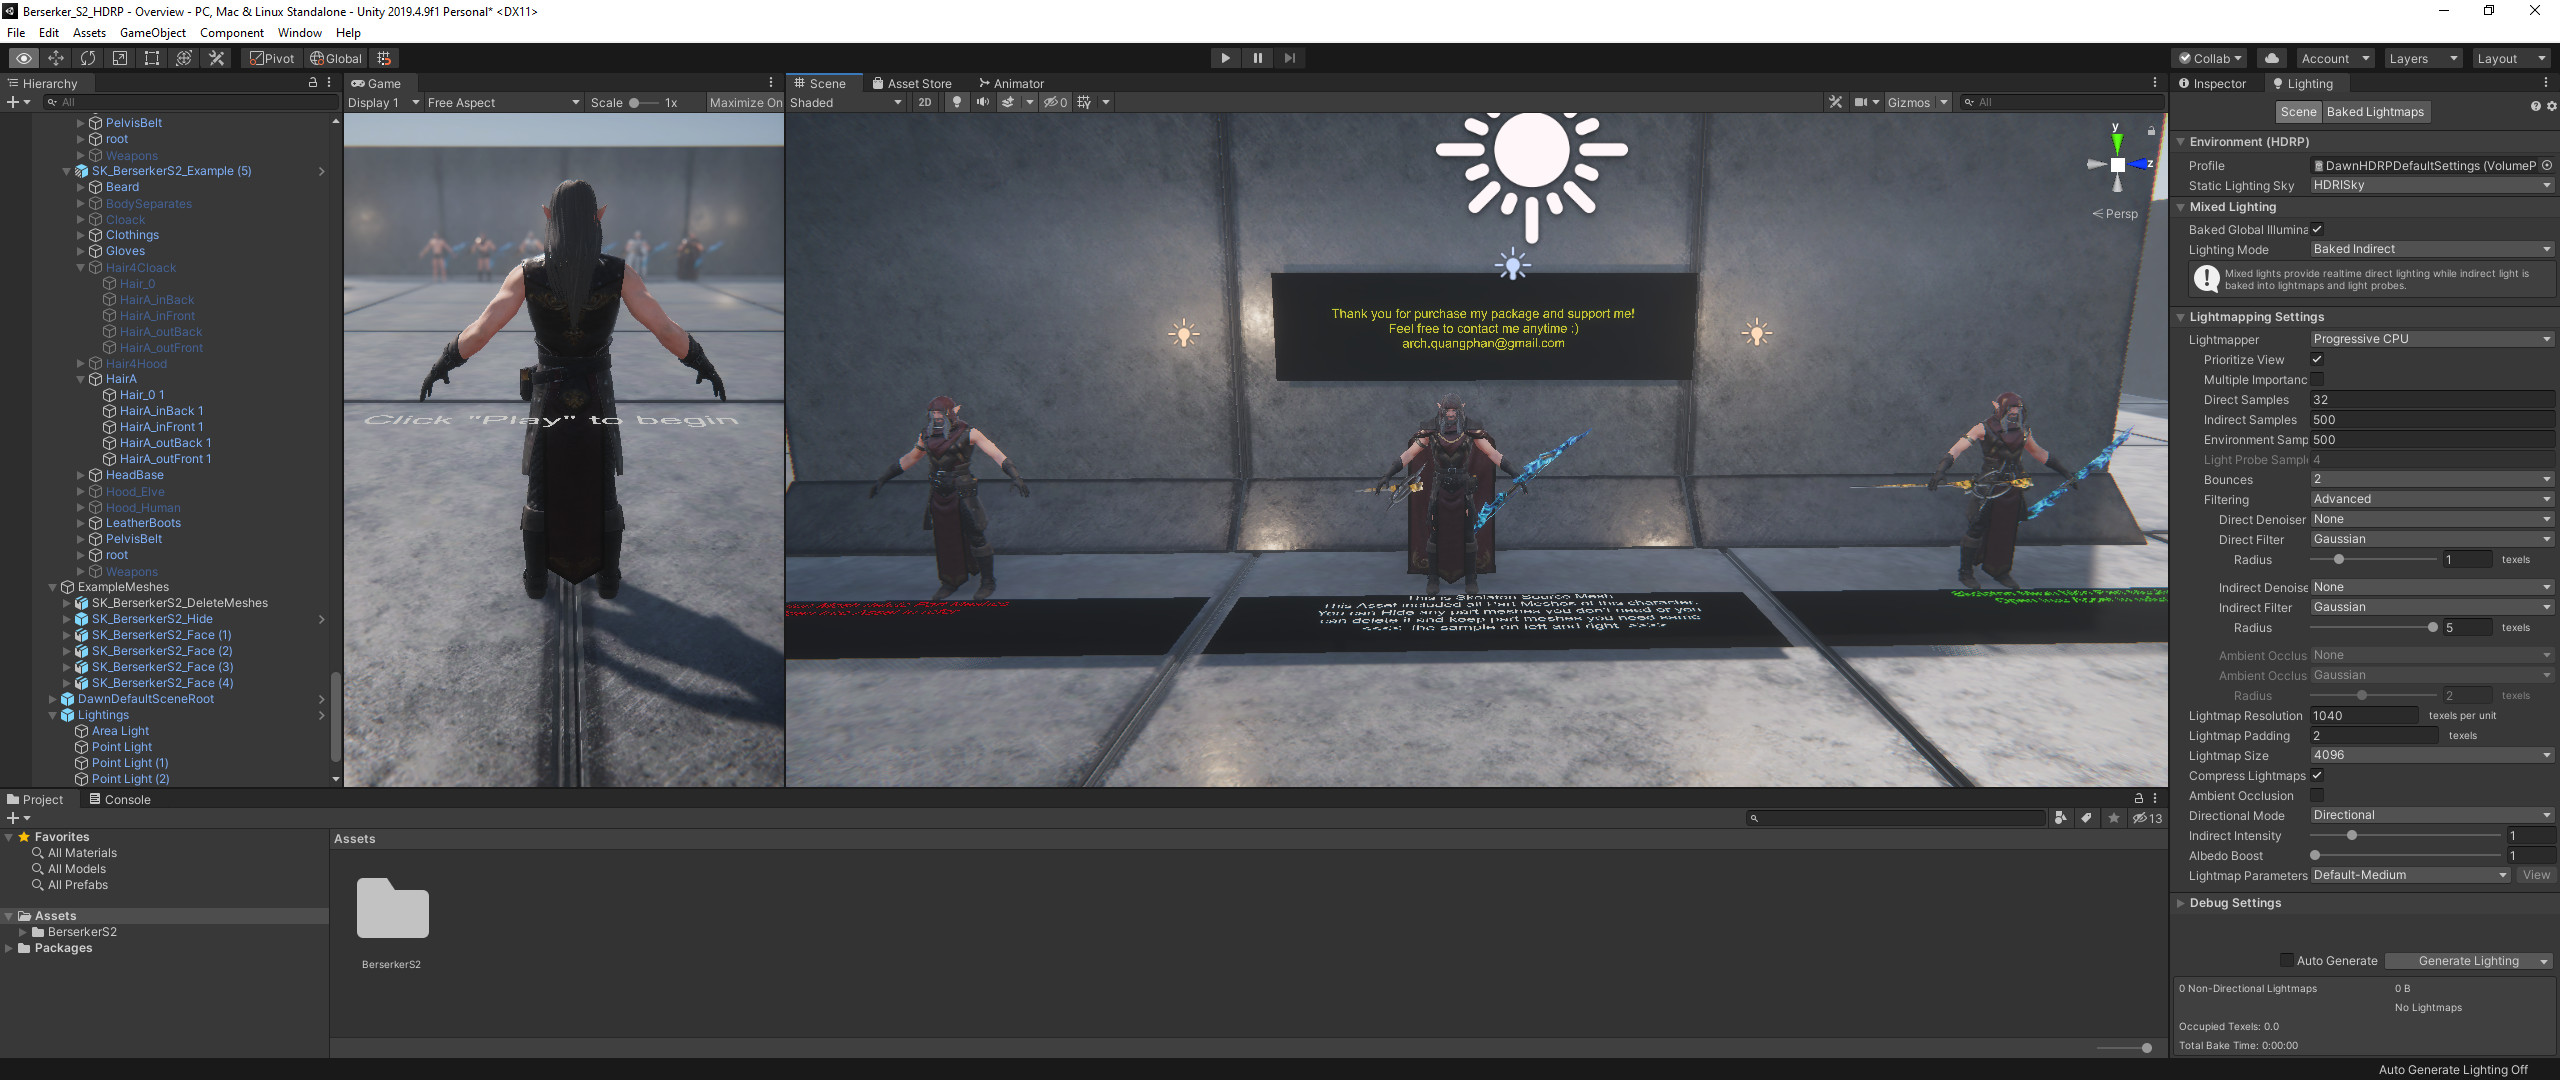The width and height of the screenshot is (2560, 1080).
Task: Switch to the Inspector tab
Action: 2212,83
